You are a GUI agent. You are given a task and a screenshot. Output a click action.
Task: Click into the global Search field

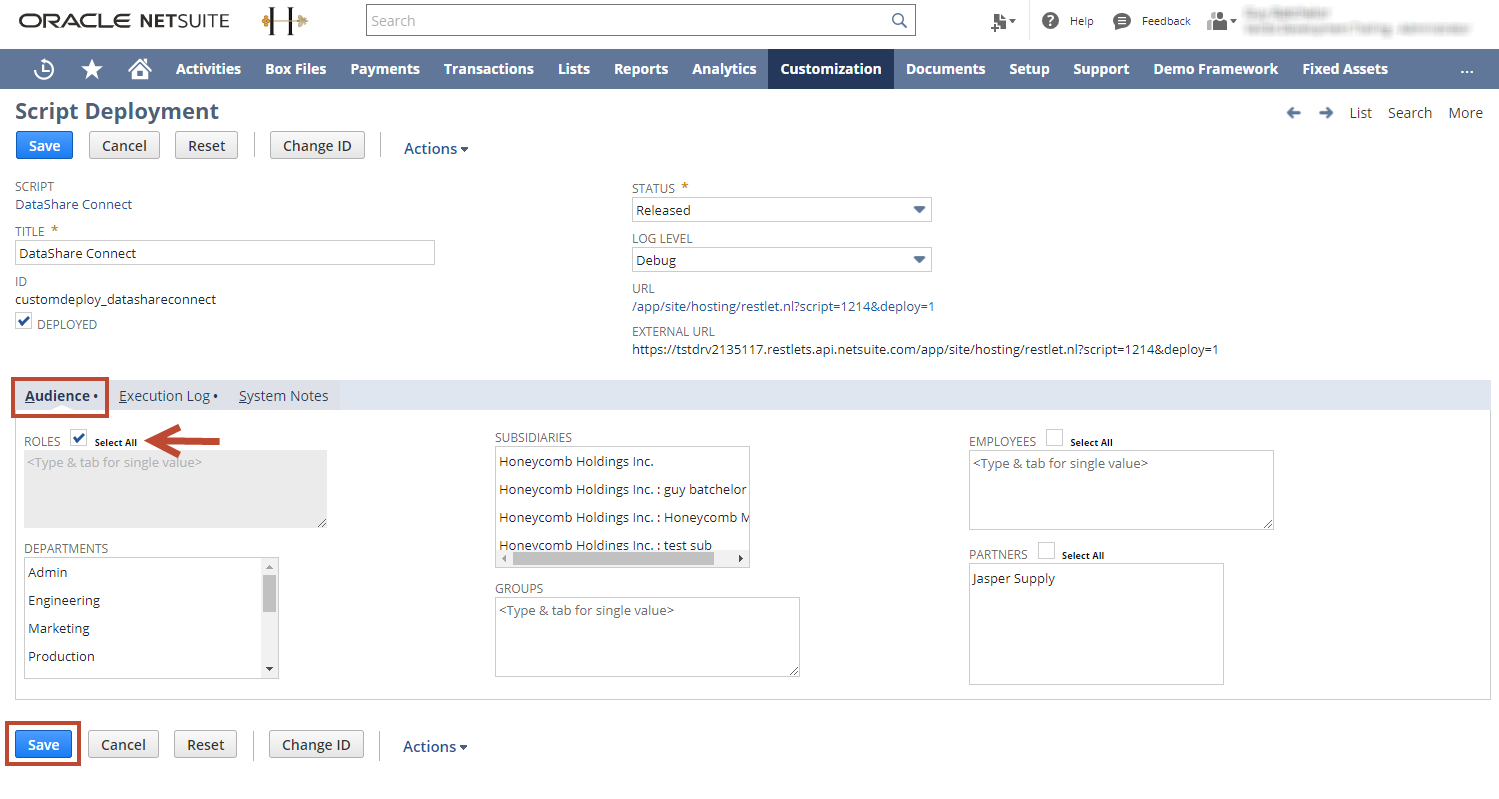628,21
